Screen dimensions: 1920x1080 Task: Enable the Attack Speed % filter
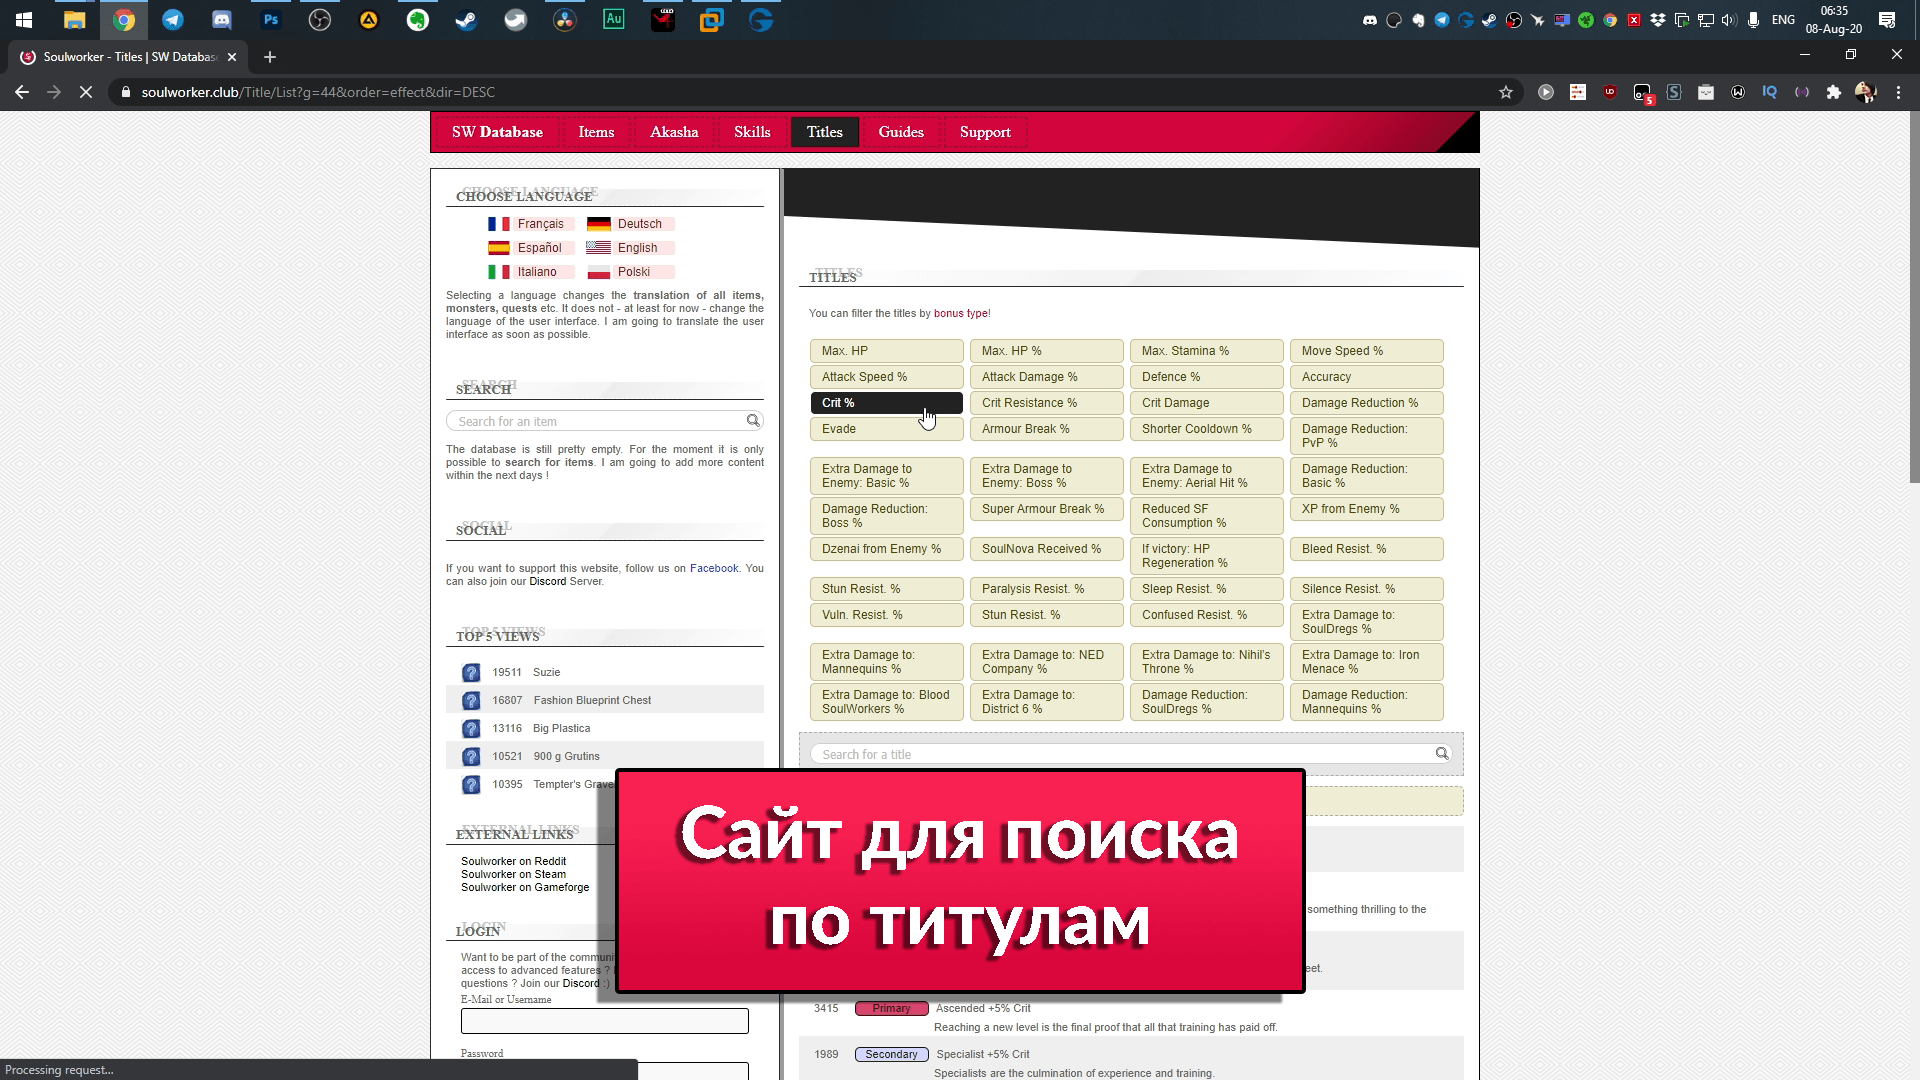[886, 377]
